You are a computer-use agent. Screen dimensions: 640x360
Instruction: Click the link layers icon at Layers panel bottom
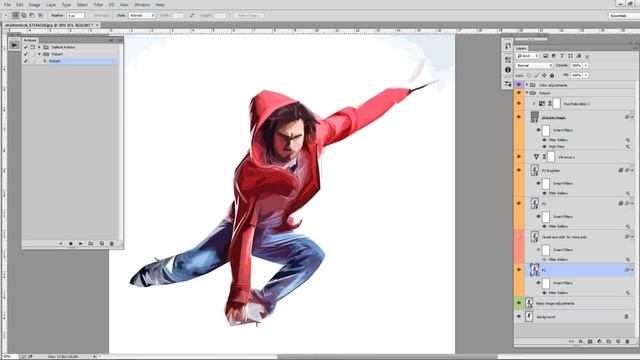pyautogui.click(x=571, y=341)
